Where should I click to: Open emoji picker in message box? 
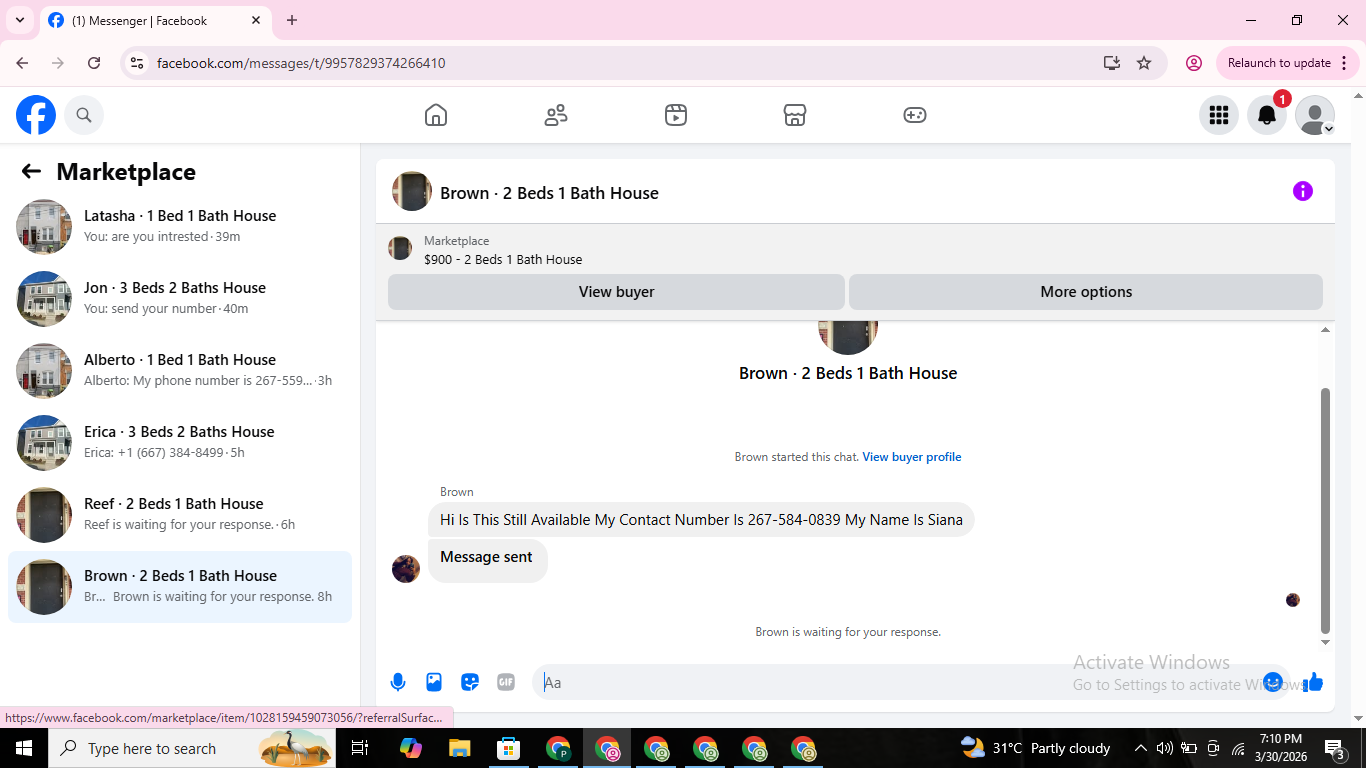(1273, 682)
